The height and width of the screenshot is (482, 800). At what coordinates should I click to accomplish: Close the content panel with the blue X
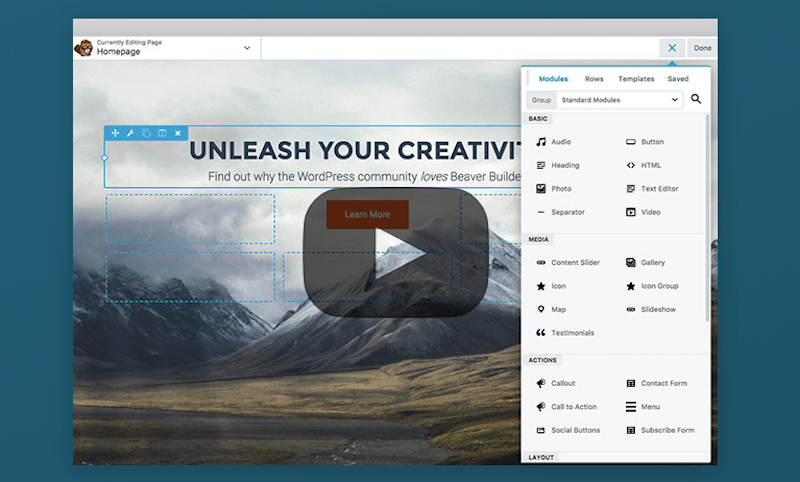673,48
